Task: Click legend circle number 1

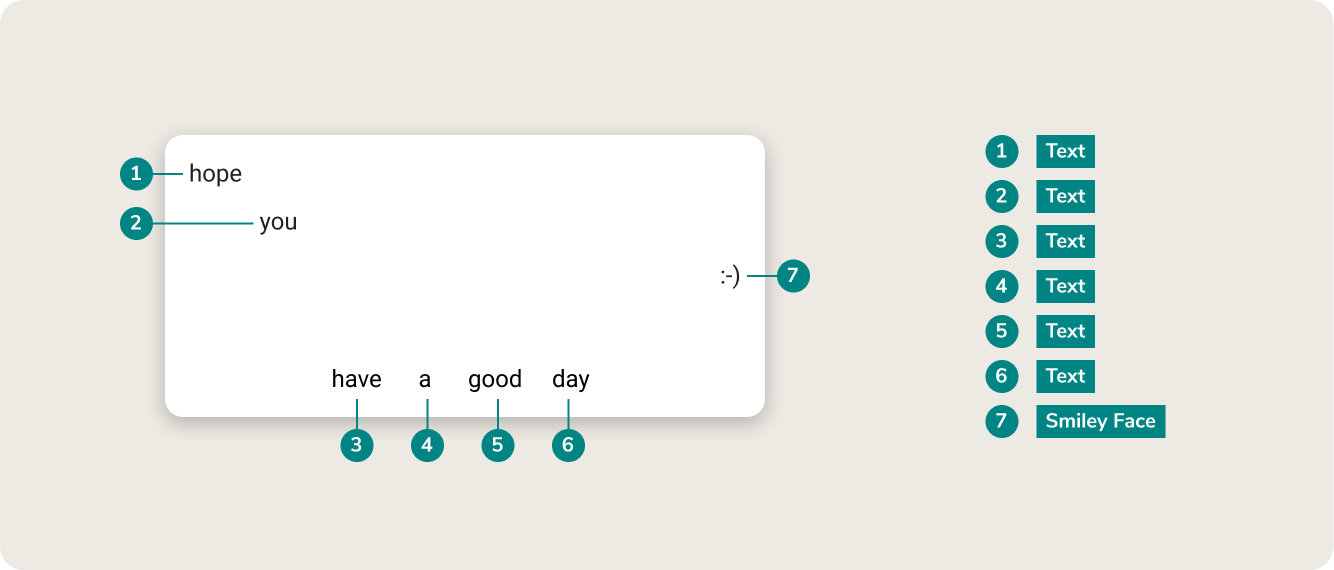Action: [1002, 151]
